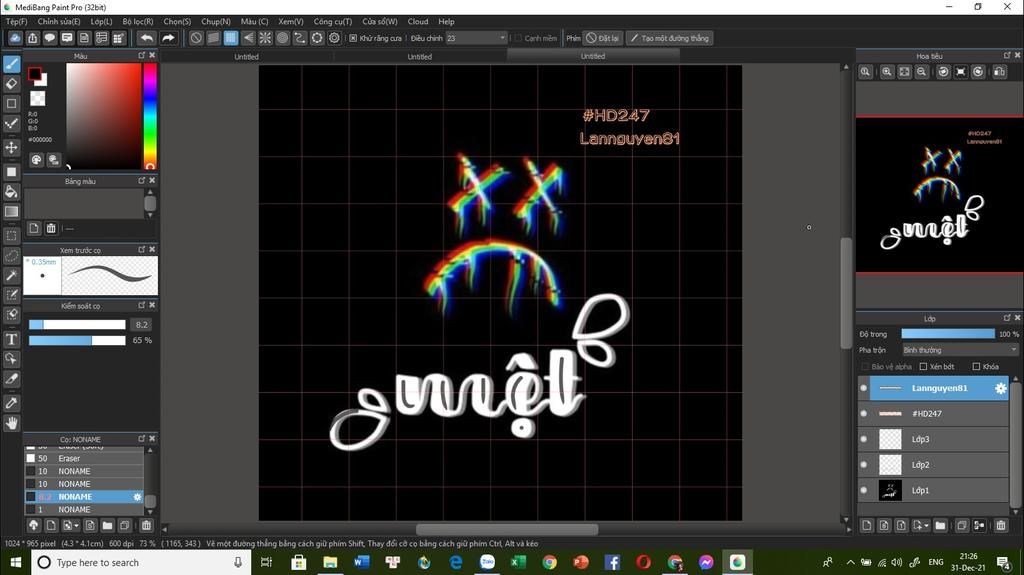Select the Magic Wand tool
The width and height of the screenshot is (1024, 575).
(11, 275)
